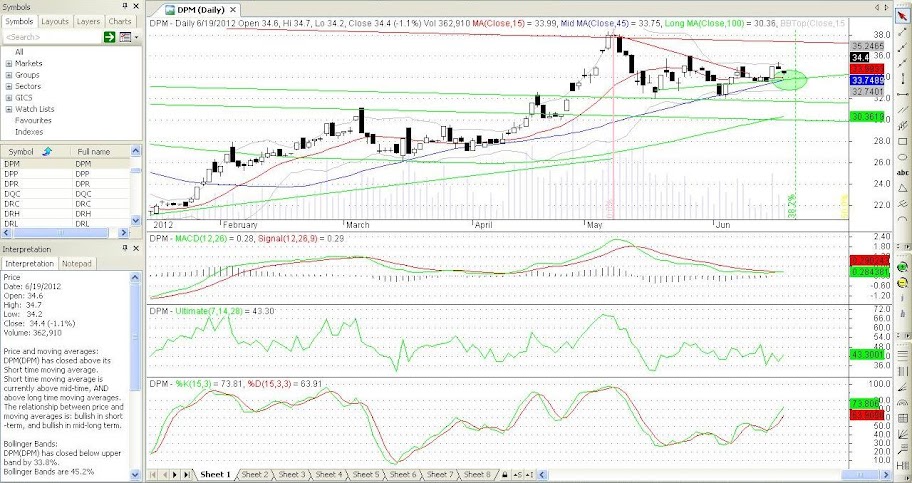Select the grid table tool
912x483 pixels.
point(903,418)
